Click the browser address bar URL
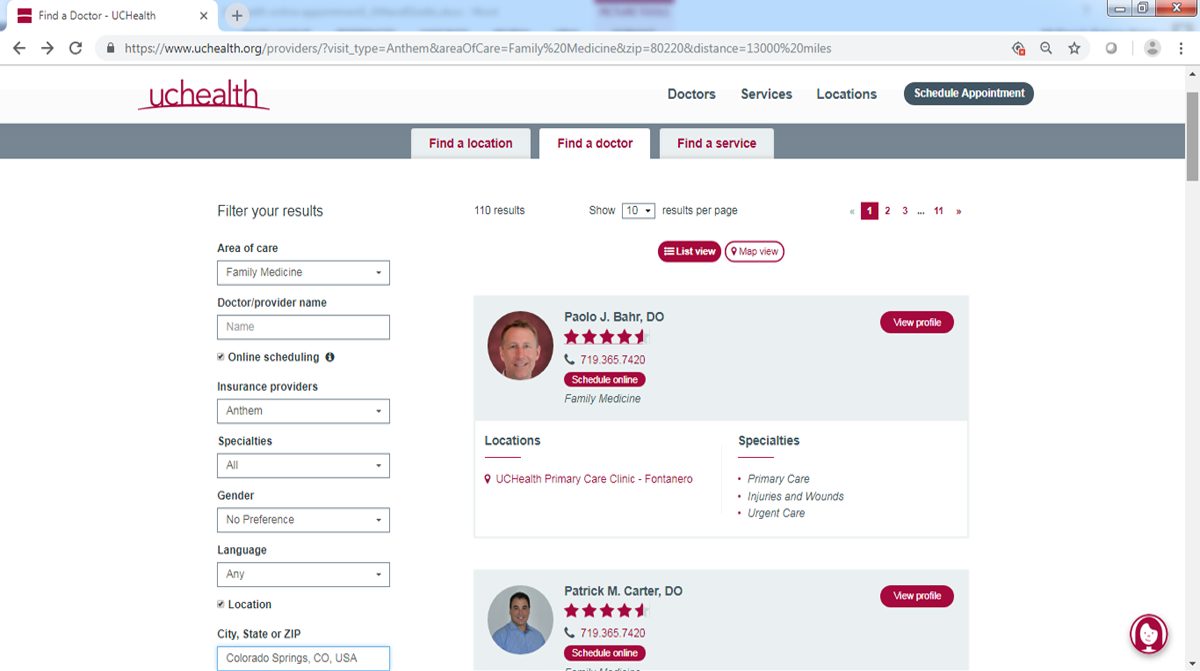This screenshot has height=671, width=1200. (478, 48)
